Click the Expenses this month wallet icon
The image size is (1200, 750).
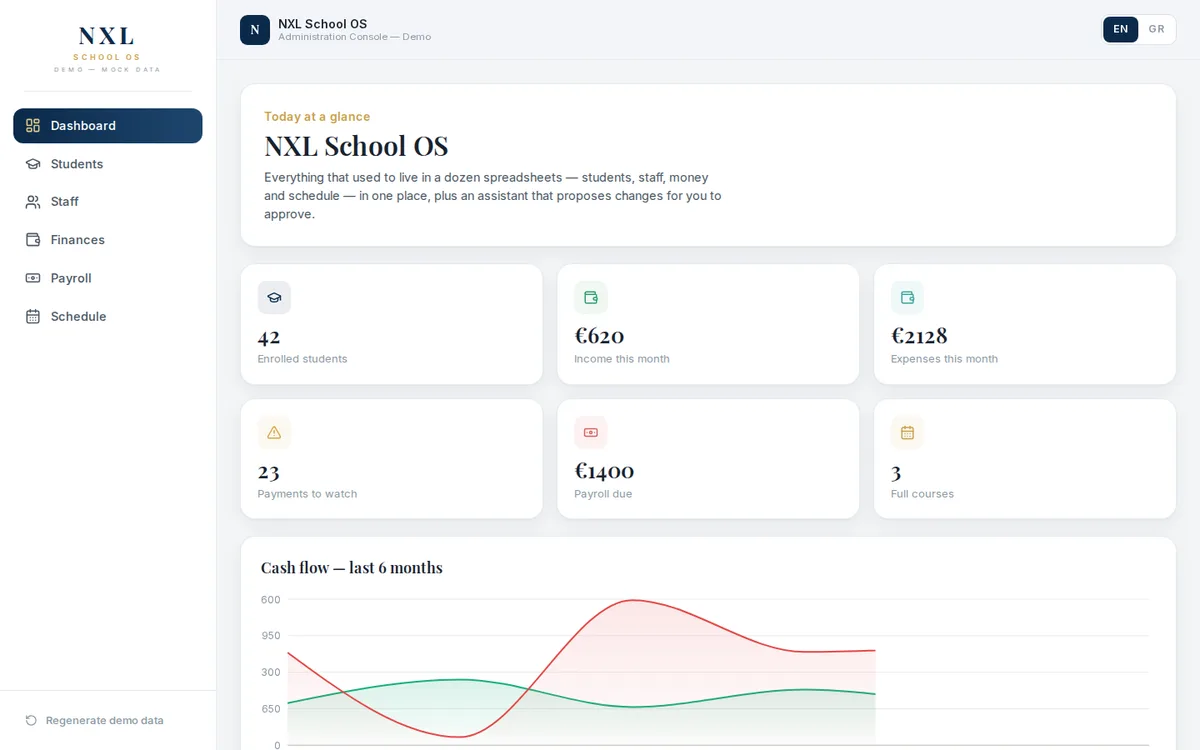coord(907,298)
